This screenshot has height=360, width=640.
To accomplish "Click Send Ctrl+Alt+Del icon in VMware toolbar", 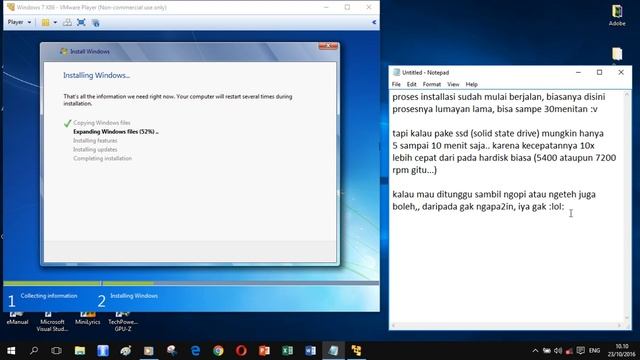I will tap(67, 22).
